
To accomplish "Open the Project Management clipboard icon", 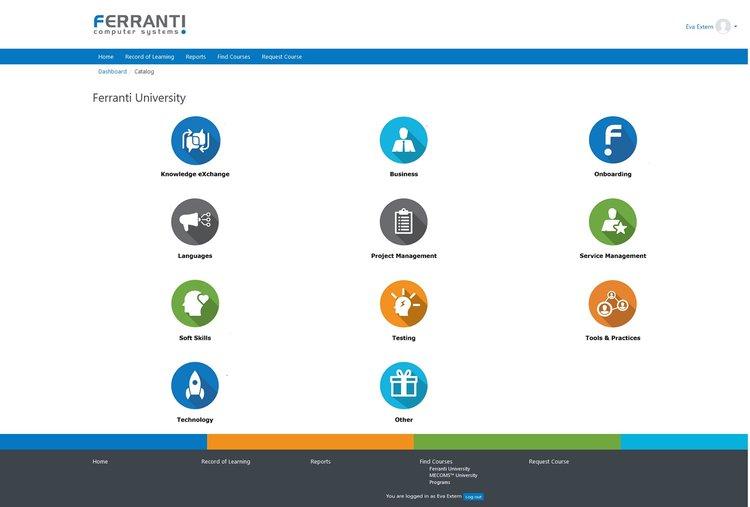I will click(404, 222).
